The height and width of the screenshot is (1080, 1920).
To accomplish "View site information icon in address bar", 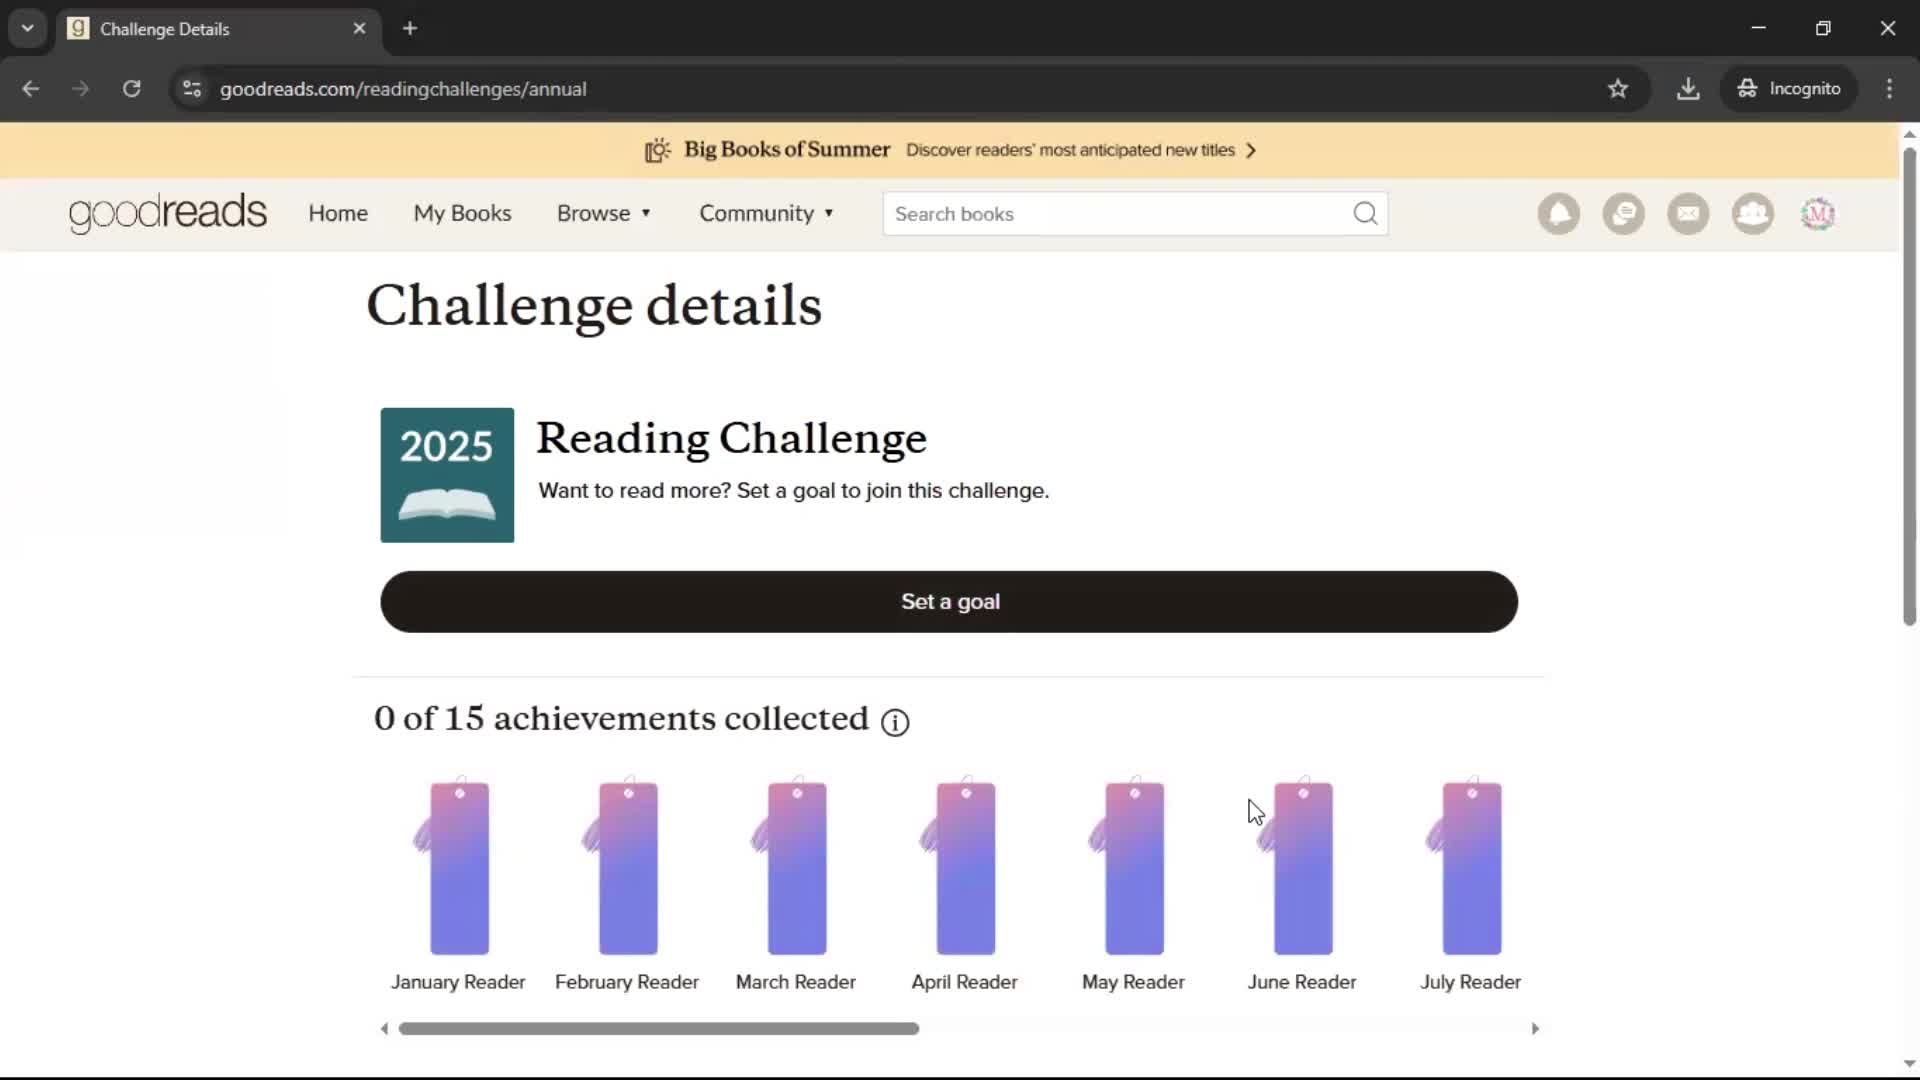I will (192, 89).
